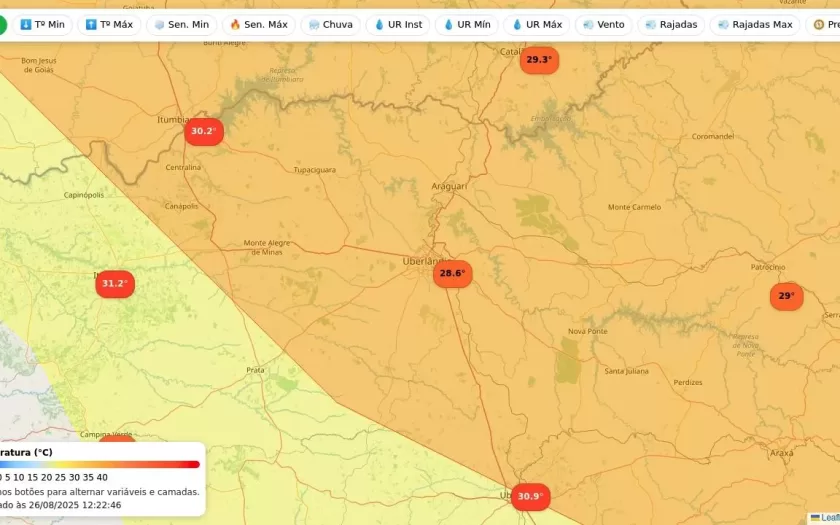Screen dimensions: 840x525
Task: Select the Rajadas Max layer
Action: pyautogui.click(x=755, y=24)
